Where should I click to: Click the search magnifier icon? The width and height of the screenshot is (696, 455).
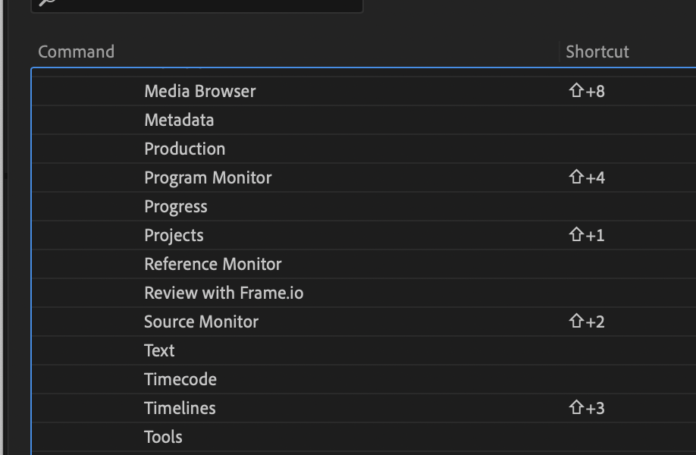point(47,2)
